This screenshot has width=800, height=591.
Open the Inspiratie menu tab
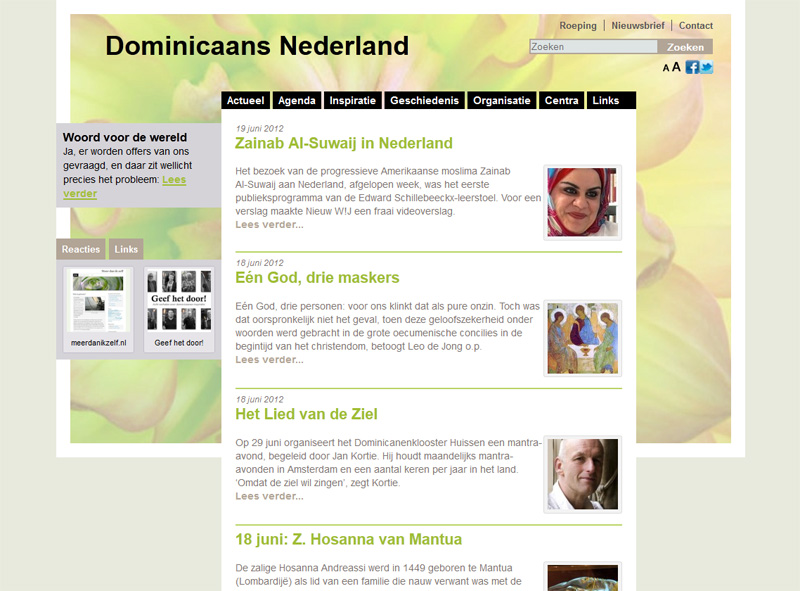tap(353, 101)
